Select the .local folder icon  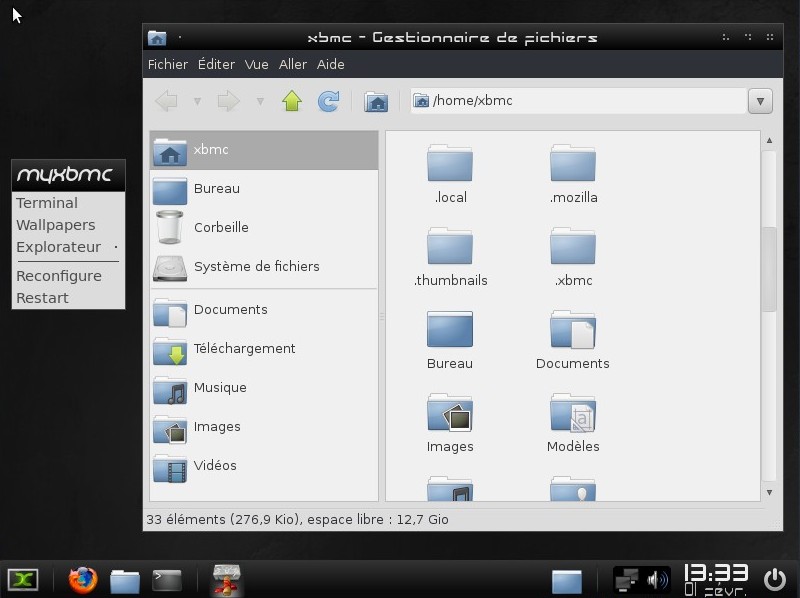tap(449, 164)
